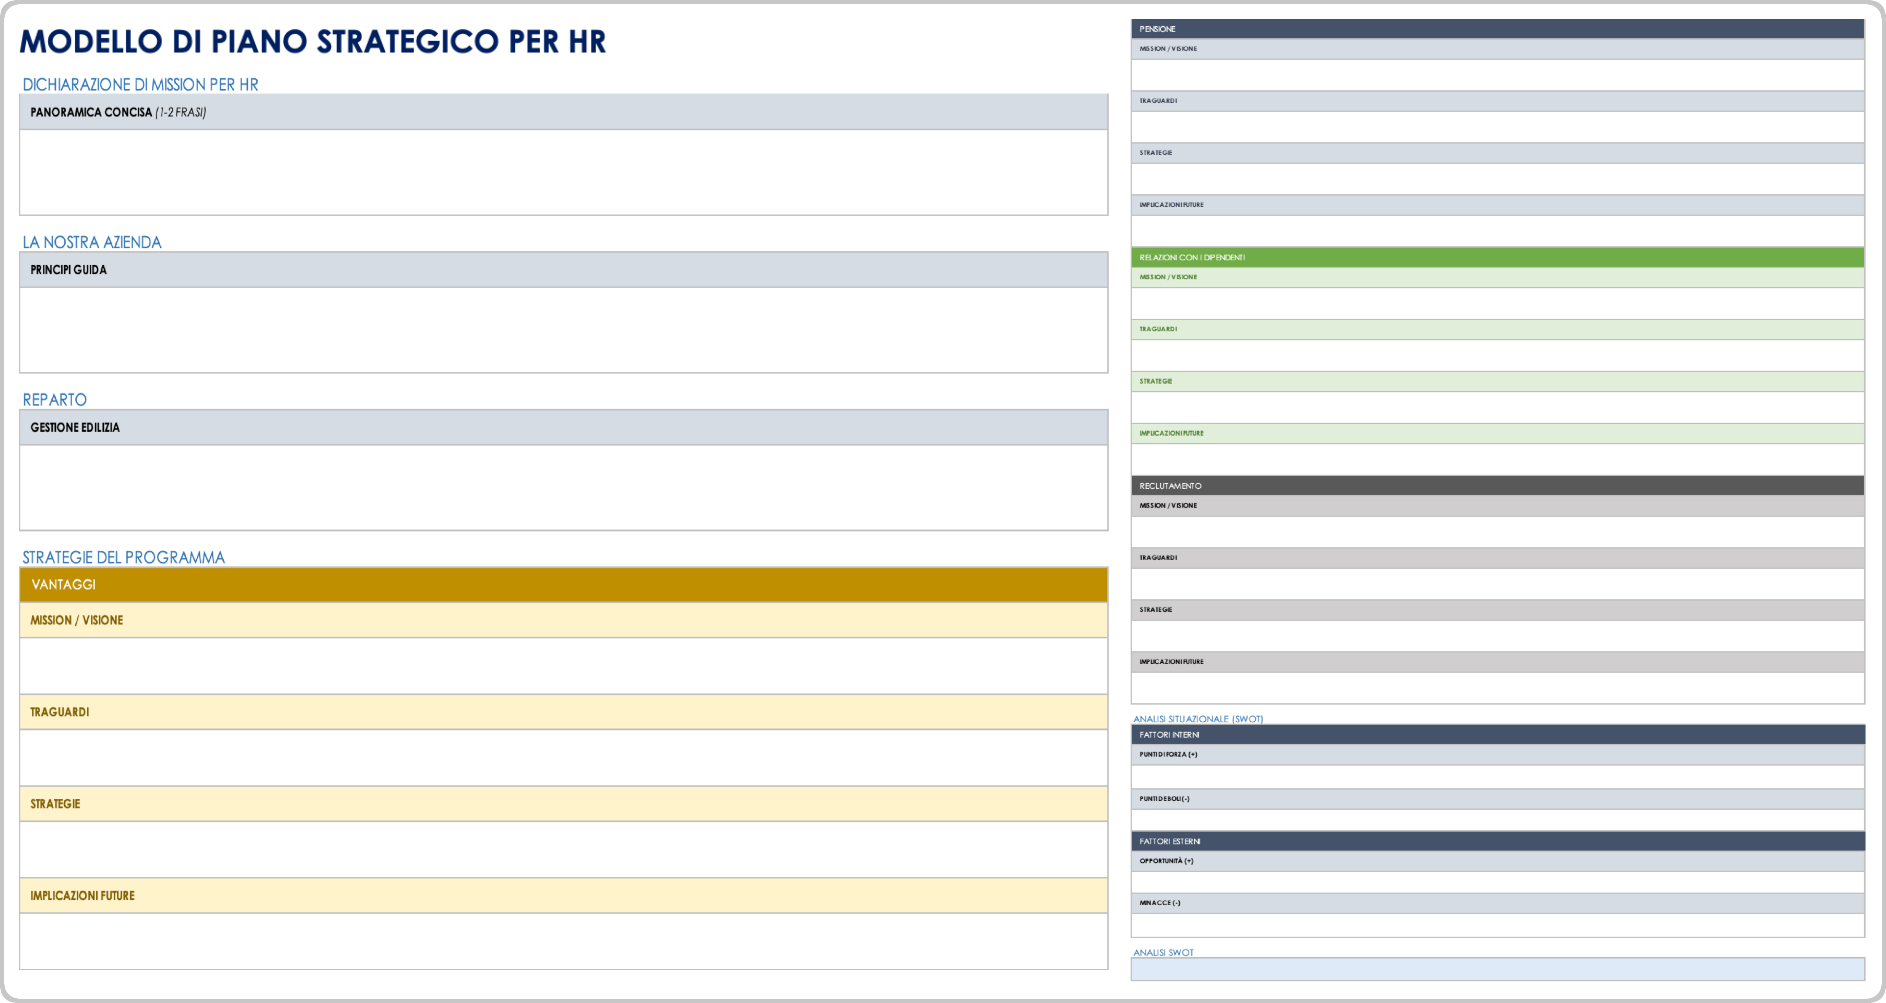This screenshot has width=1886, height=1003.
Task: Select the Reparto heading
Action: pos(55,400)
